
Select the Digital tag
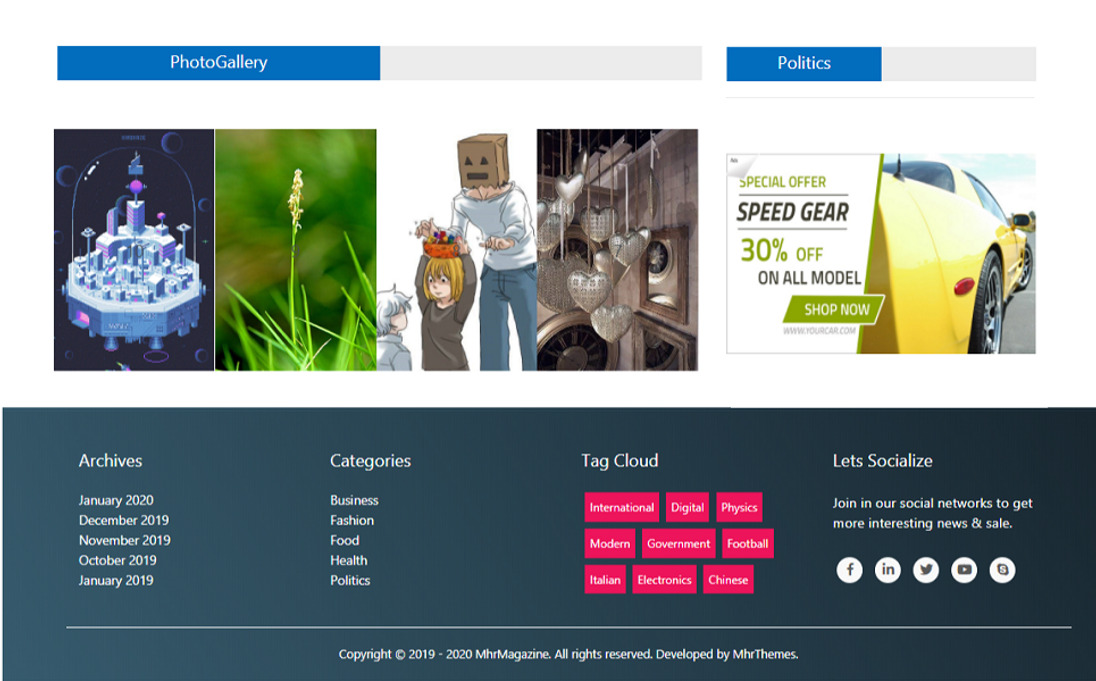(x=687, y=508)
